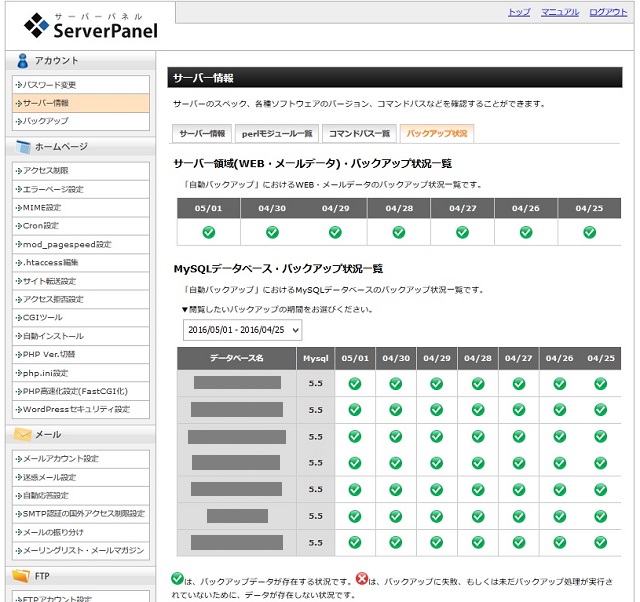The width and height of the screenshot is (640, 602).
Task: Open 迷惑メール設定
Action: click(x=81, y=477)
